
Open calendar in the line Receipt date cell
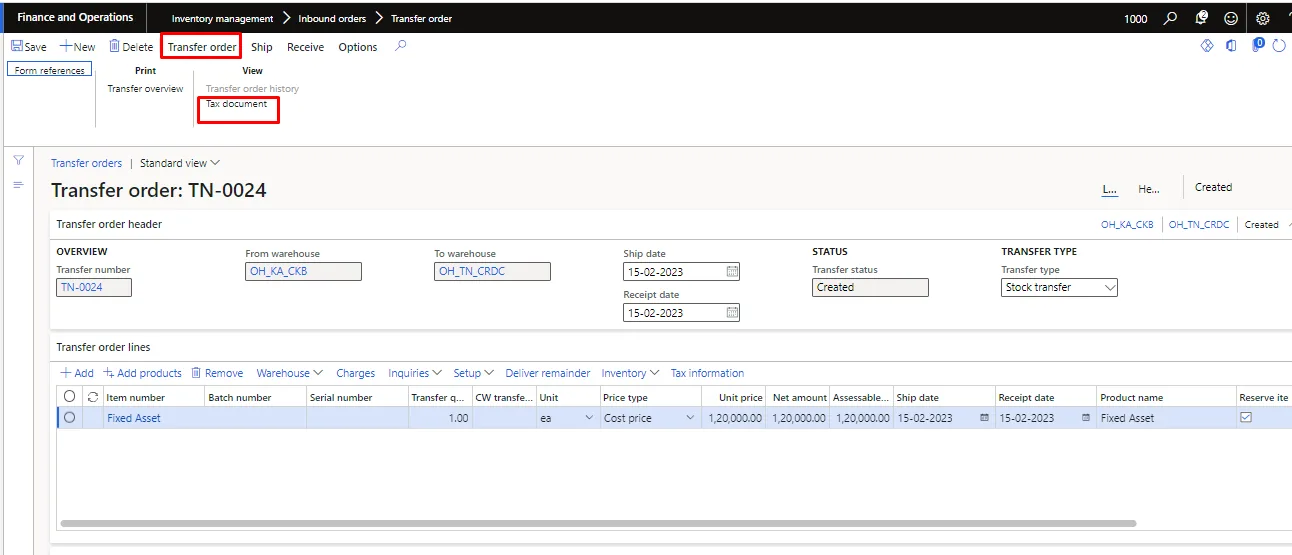[1086, 418]
